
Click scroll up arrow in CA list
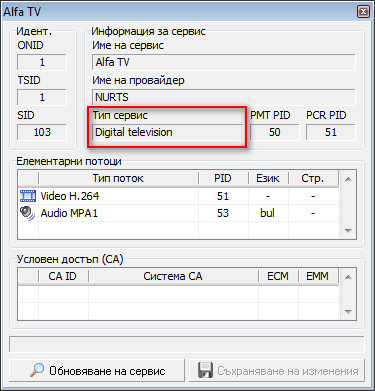click(x=348, y=277)
